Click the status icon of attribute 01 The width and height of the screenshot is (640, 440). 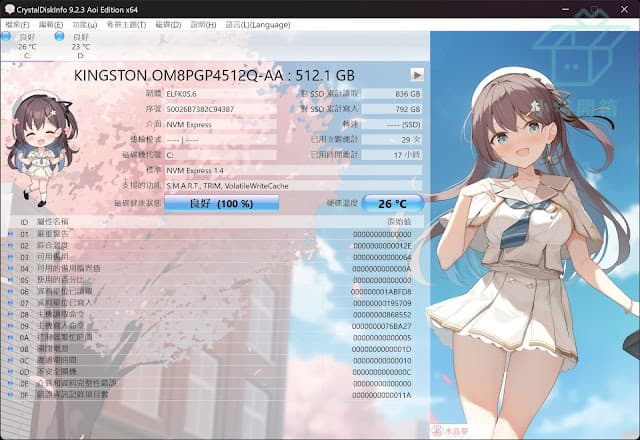pyautogui.click(x=10, y=234)
